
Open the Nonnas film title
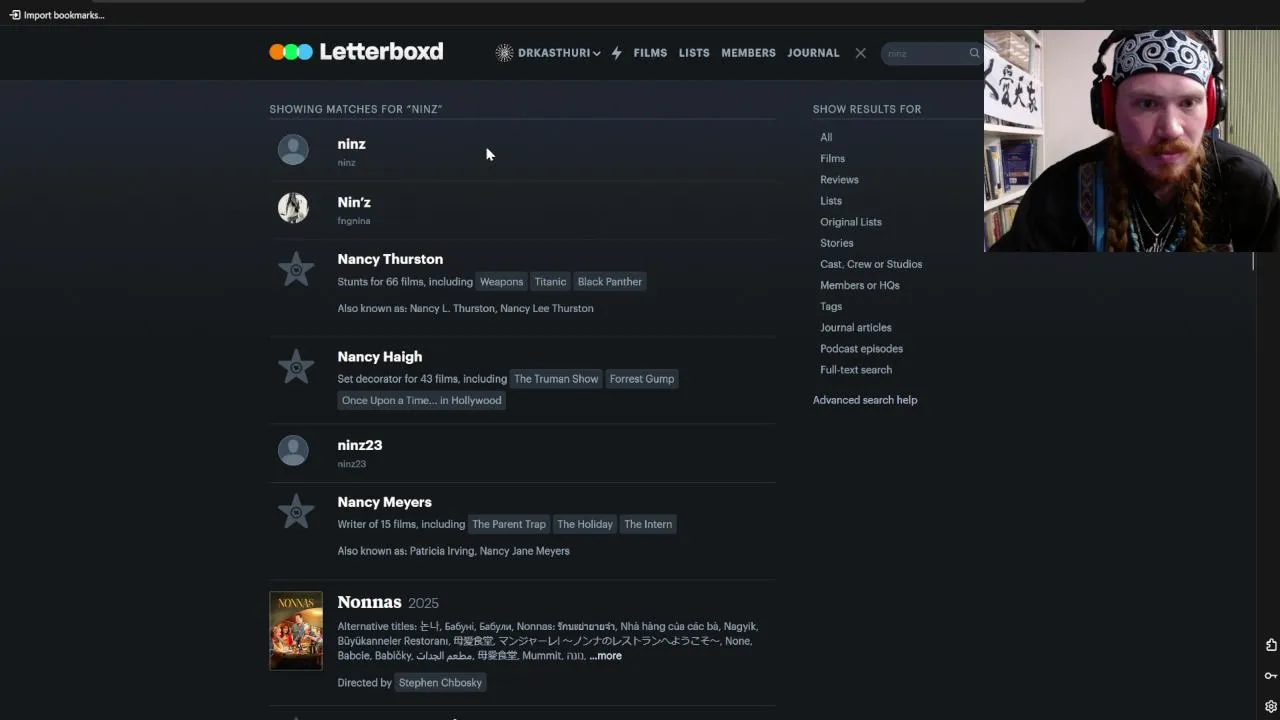[x=369, y=602]
